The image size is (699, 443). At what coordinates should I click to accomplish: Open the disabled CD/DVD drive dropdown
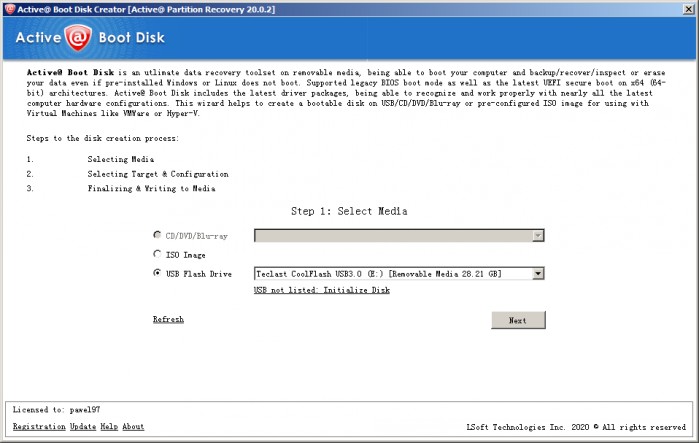click(399, 235)
